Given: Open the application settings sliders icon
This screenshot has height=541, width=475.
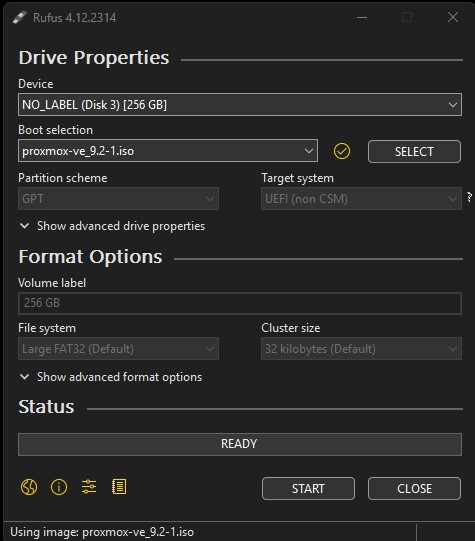Looking at the screenshot, I should click(89, 487).
